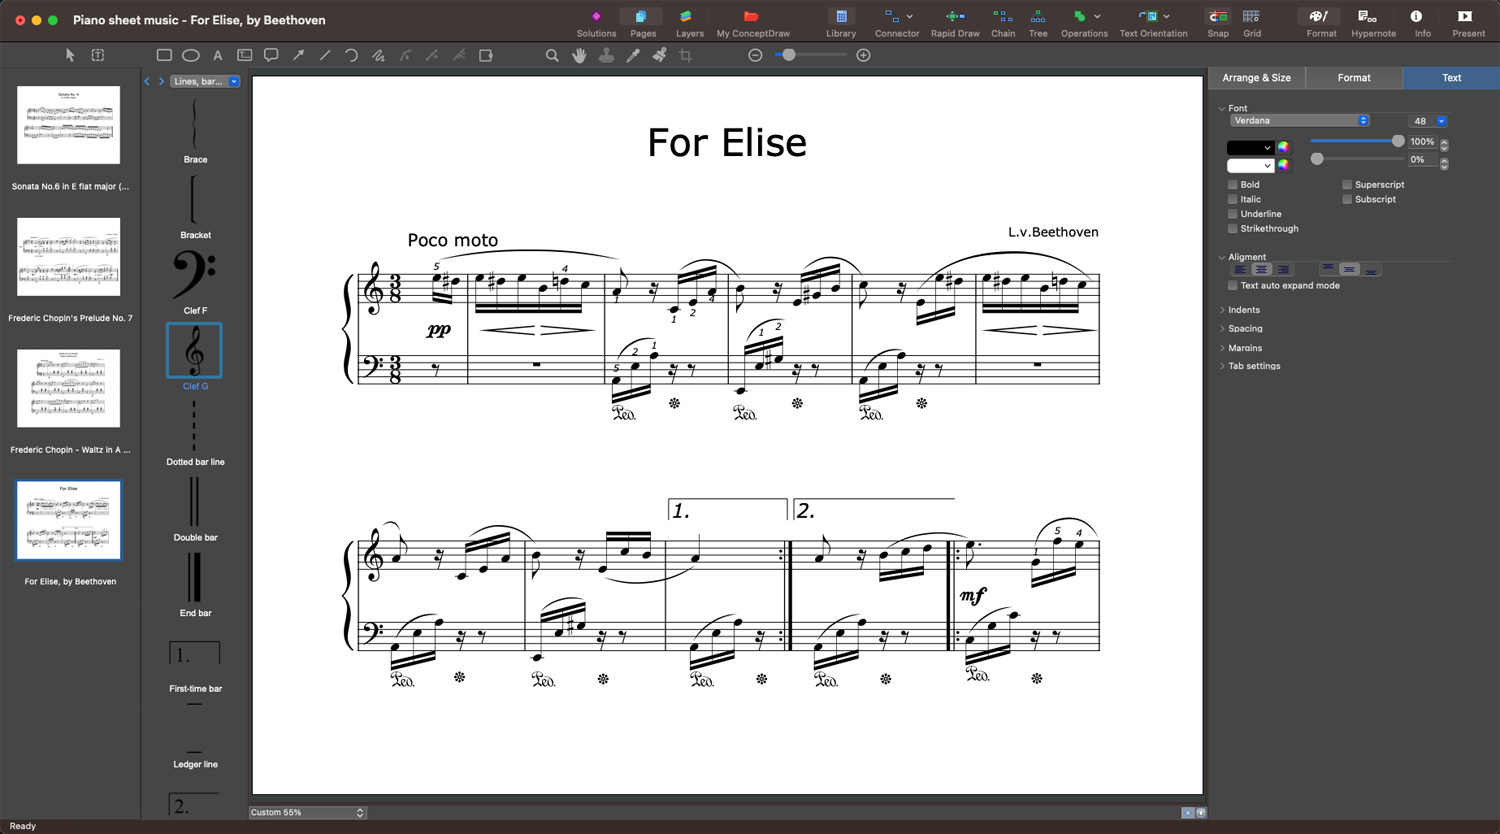Pick the ellipse shape tool
Screen dimensions: 1500x834
(x=191, y=55)
